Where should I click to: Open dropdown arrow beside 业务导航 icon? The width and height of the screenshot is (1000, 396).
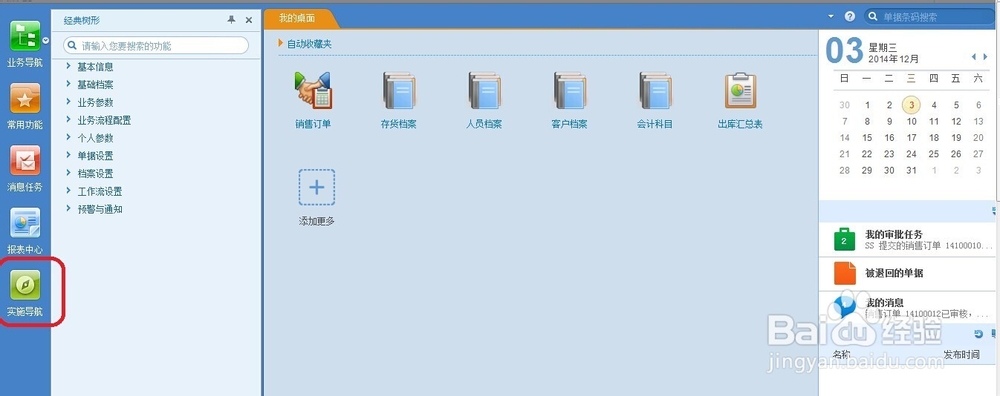click(x=45, y=40)
